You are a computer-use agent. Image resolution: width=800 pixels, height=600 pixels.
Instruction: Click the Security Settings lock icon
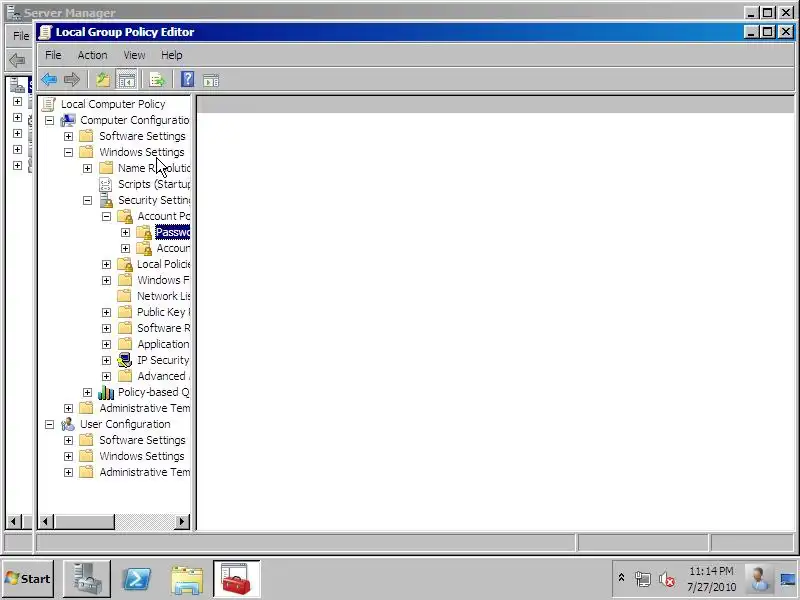(x=106, y=200)
